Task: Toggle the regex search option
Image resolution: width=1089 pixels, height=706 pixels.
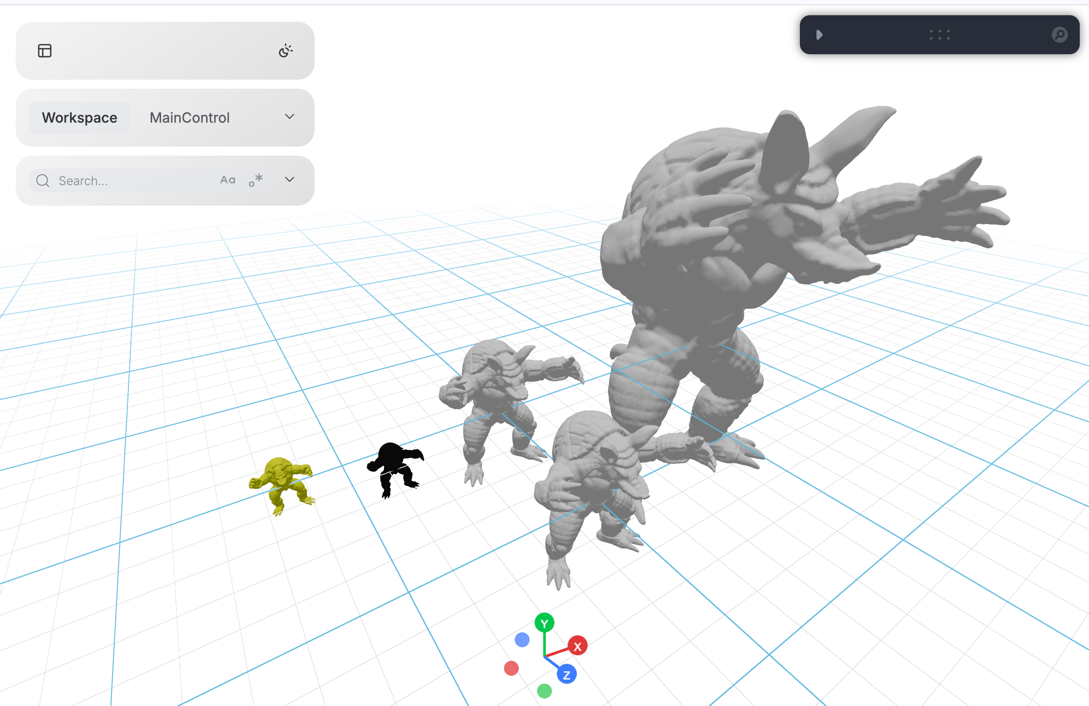Action: 256,180
